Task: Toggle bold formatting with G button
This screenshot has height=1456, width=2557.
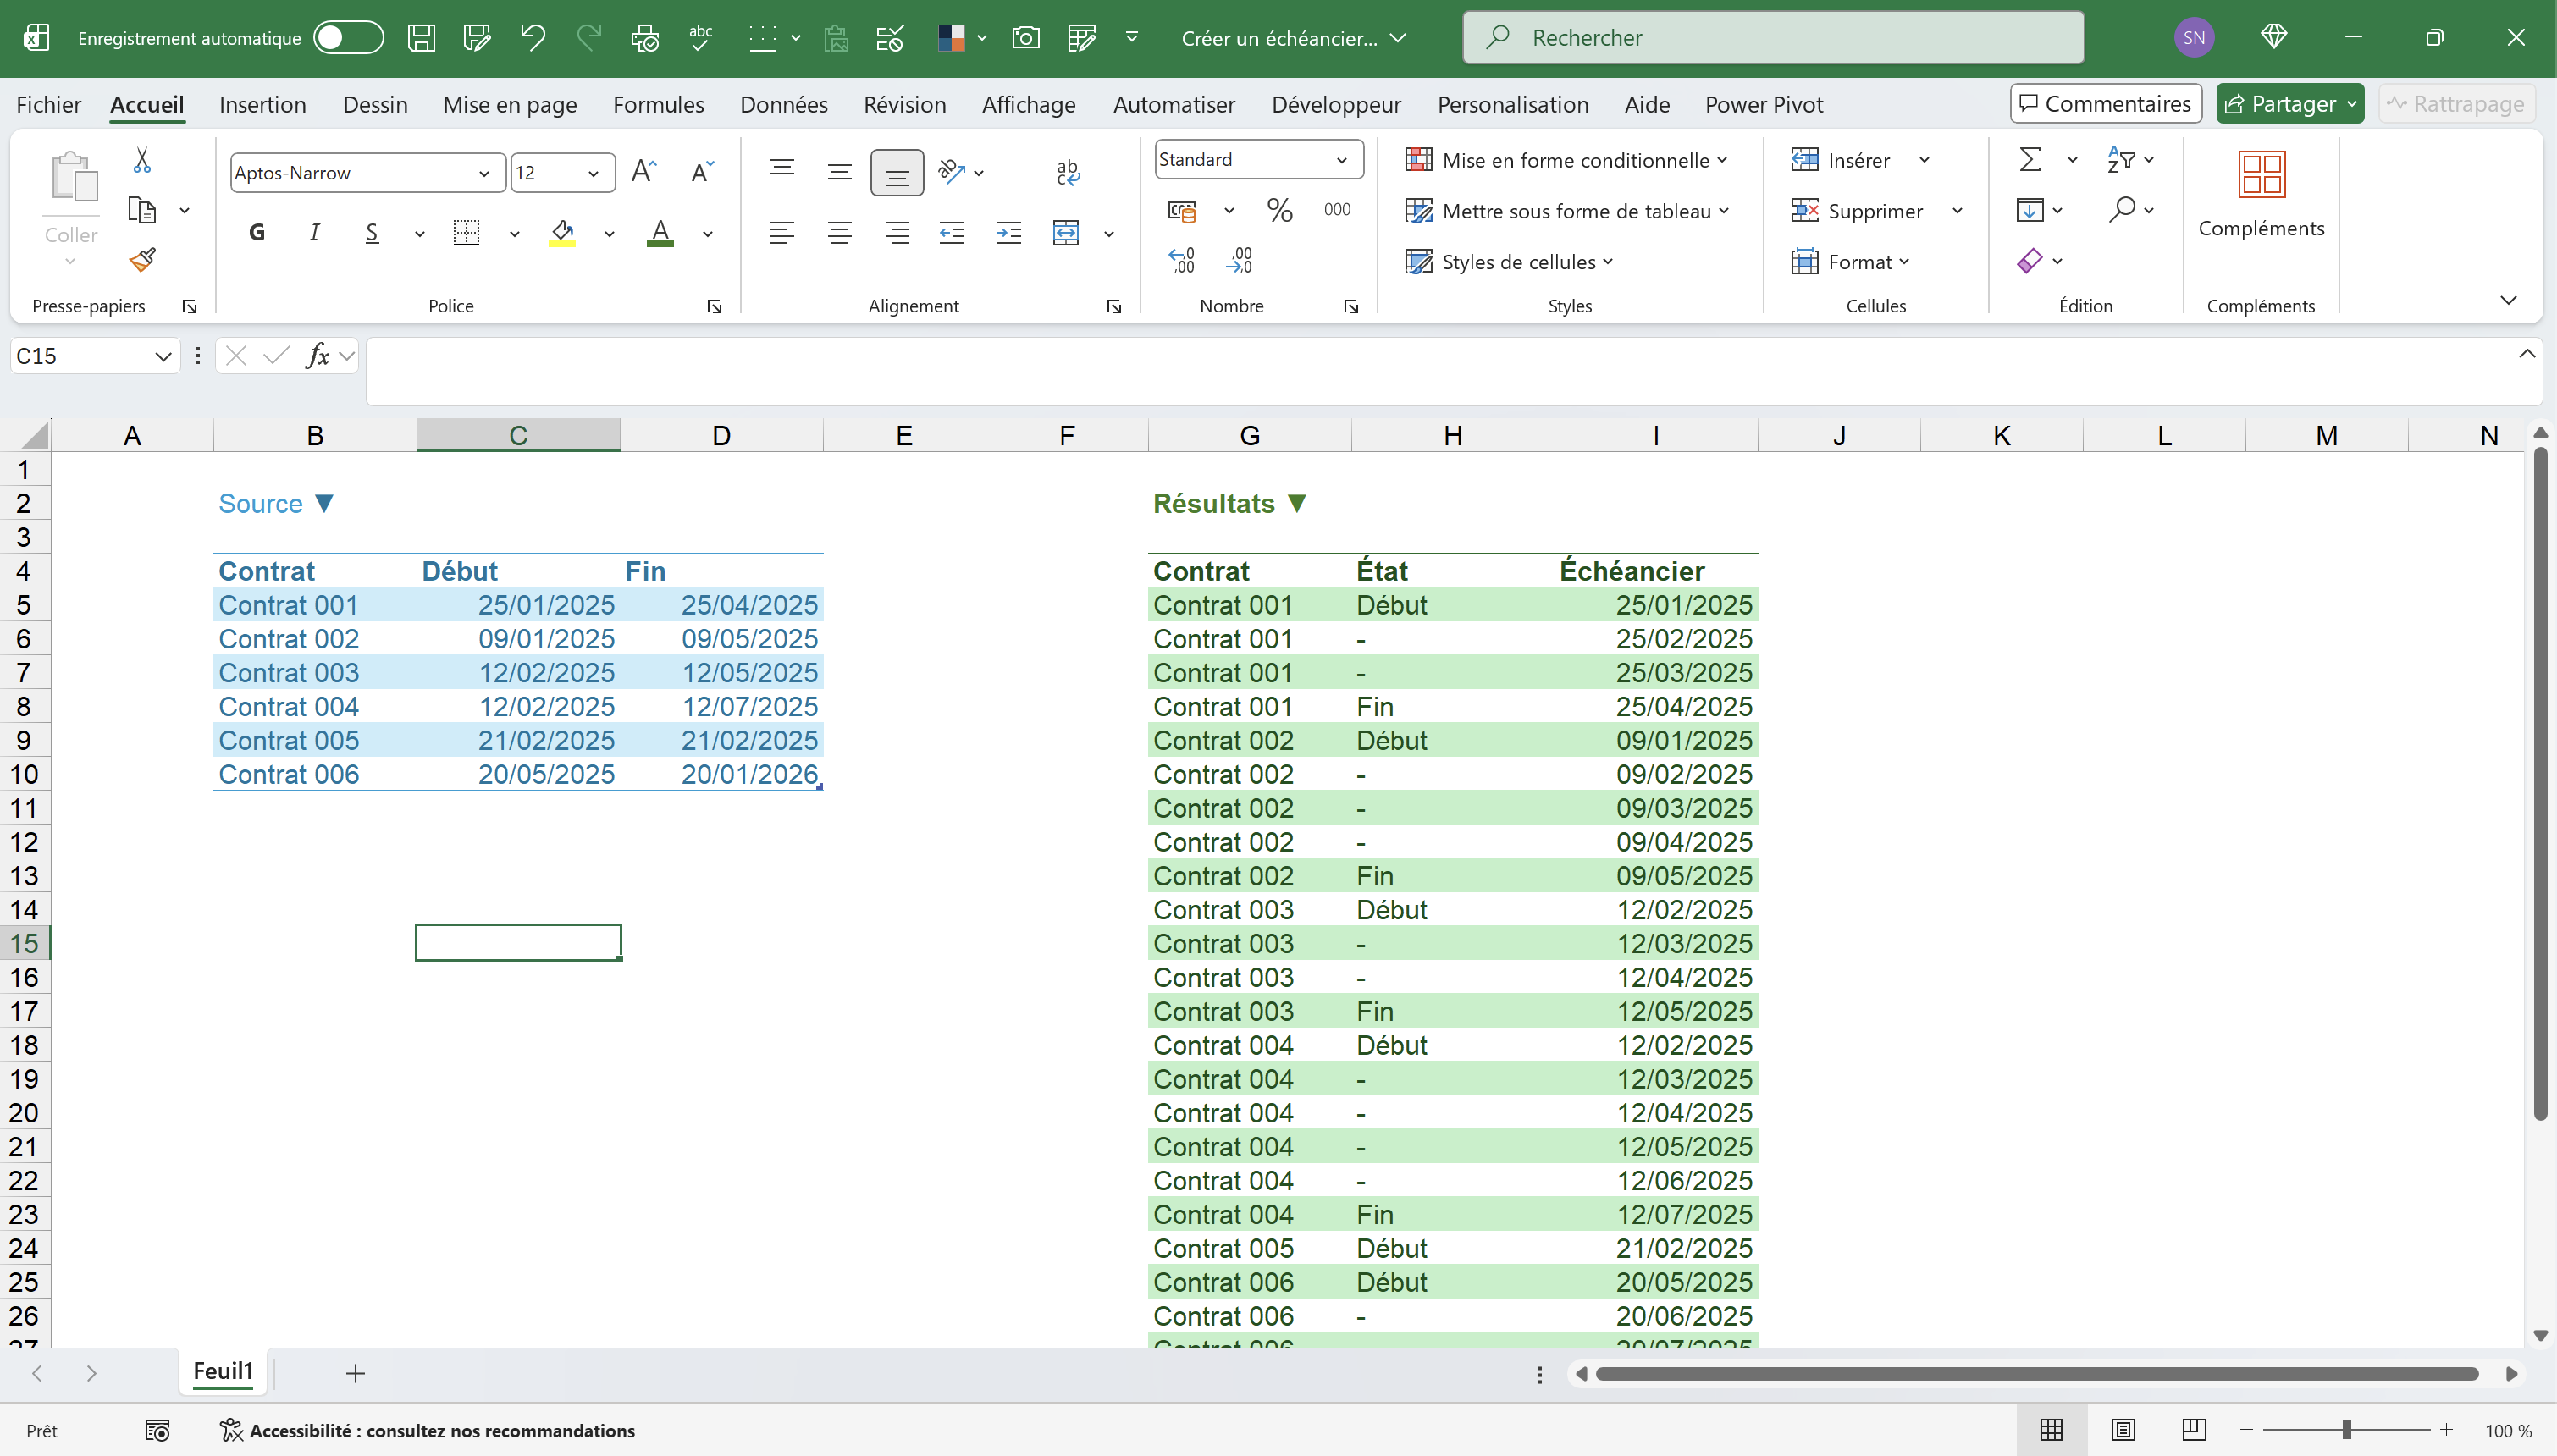Action: [257, 233]
